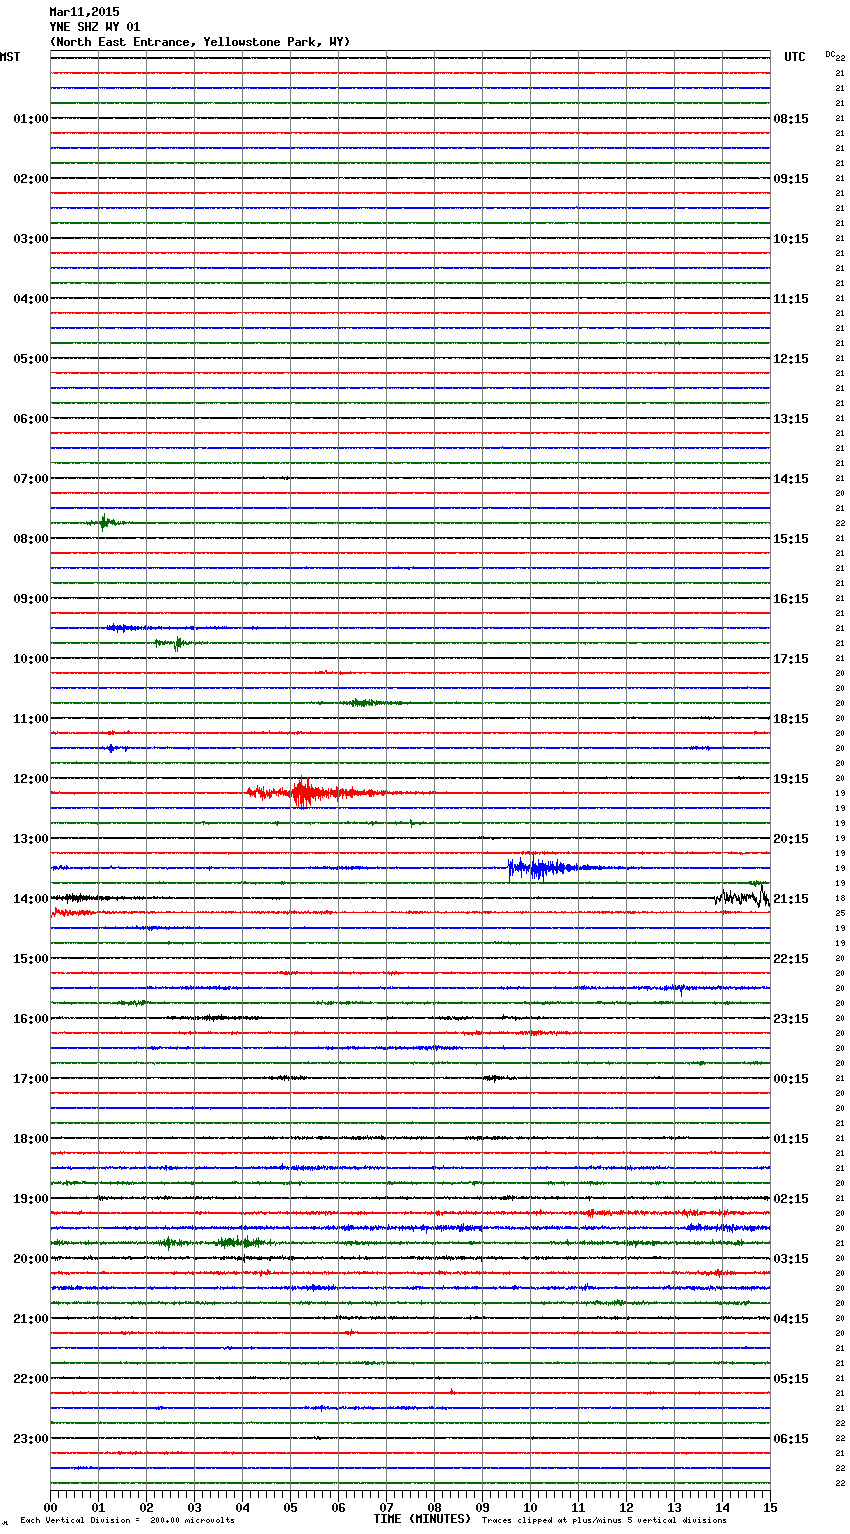Select the 13:00 MST time label

[30, 839]
